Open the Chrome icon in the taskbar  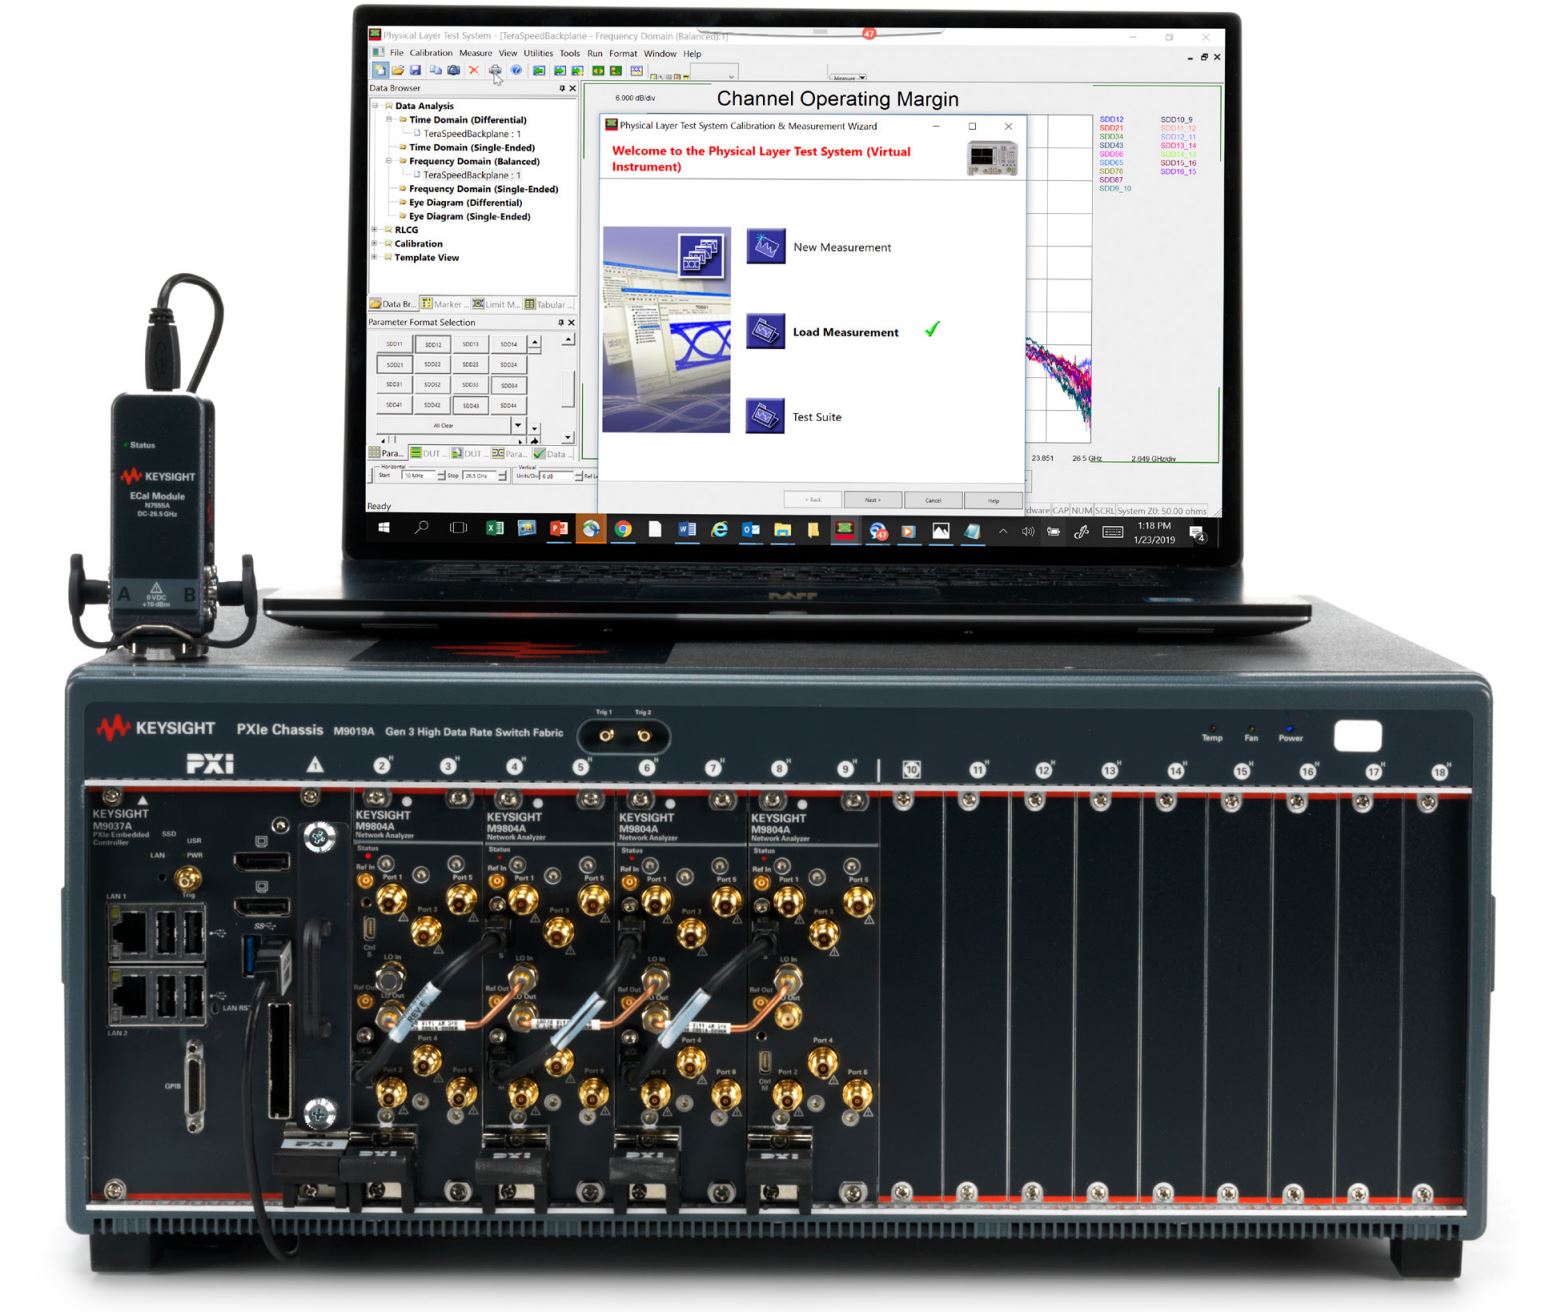623,530
